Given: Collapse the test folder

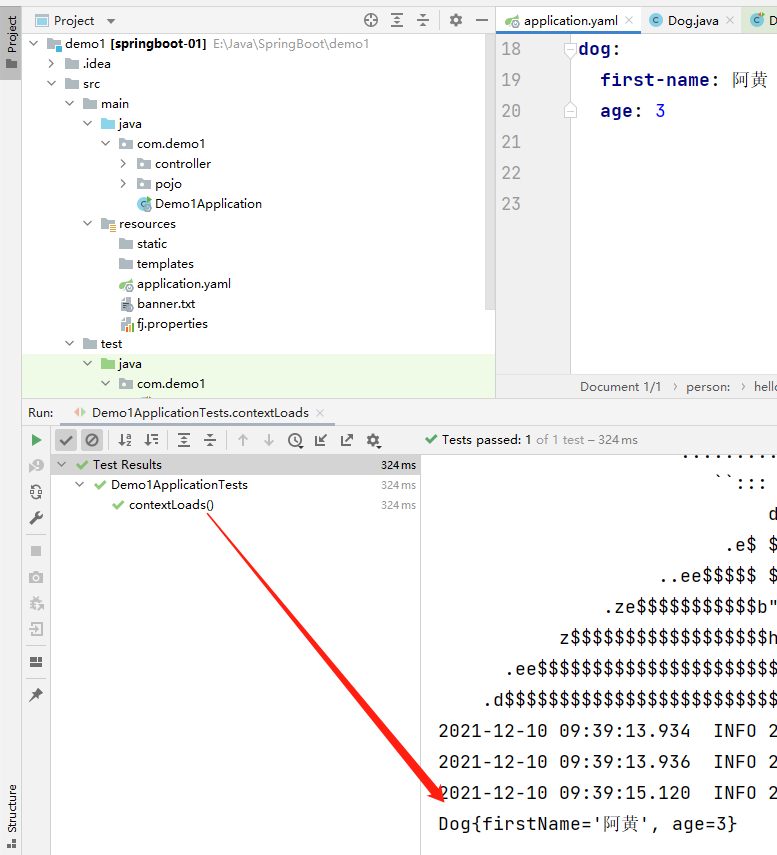Looking at the screenshot, I should click(x=70, y=343).
